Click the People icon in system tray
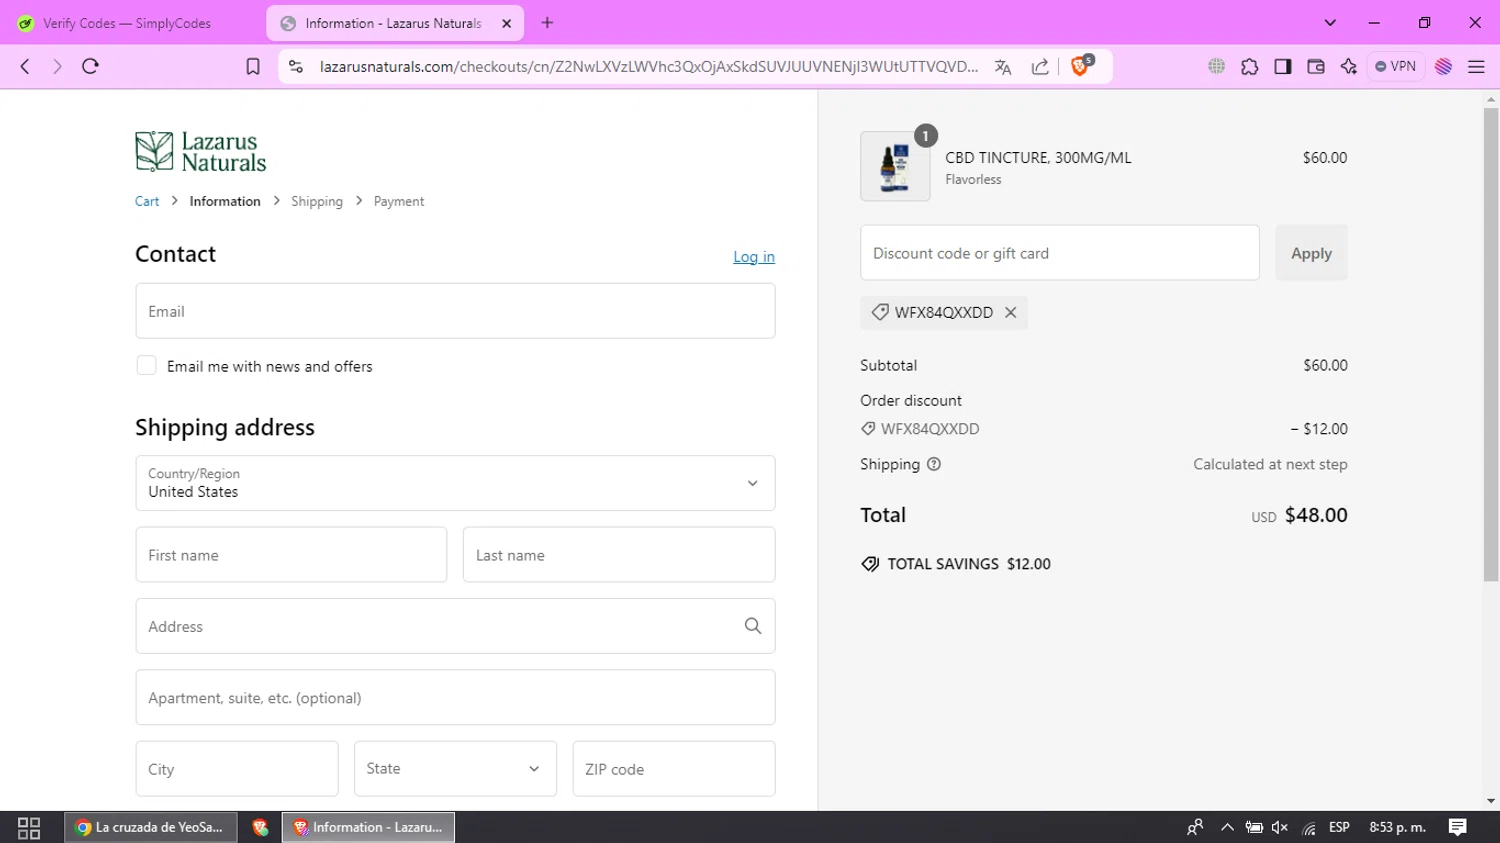1500x843 pixels. (1195, 827)
